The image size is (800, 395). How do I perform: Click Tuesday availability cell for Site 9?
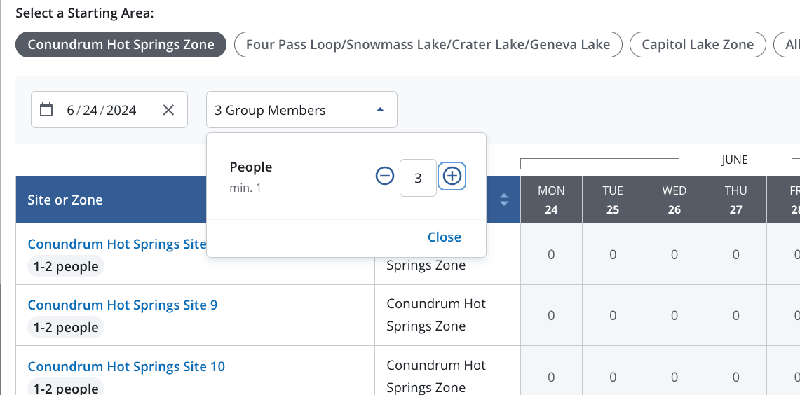[x=613, y=315]
